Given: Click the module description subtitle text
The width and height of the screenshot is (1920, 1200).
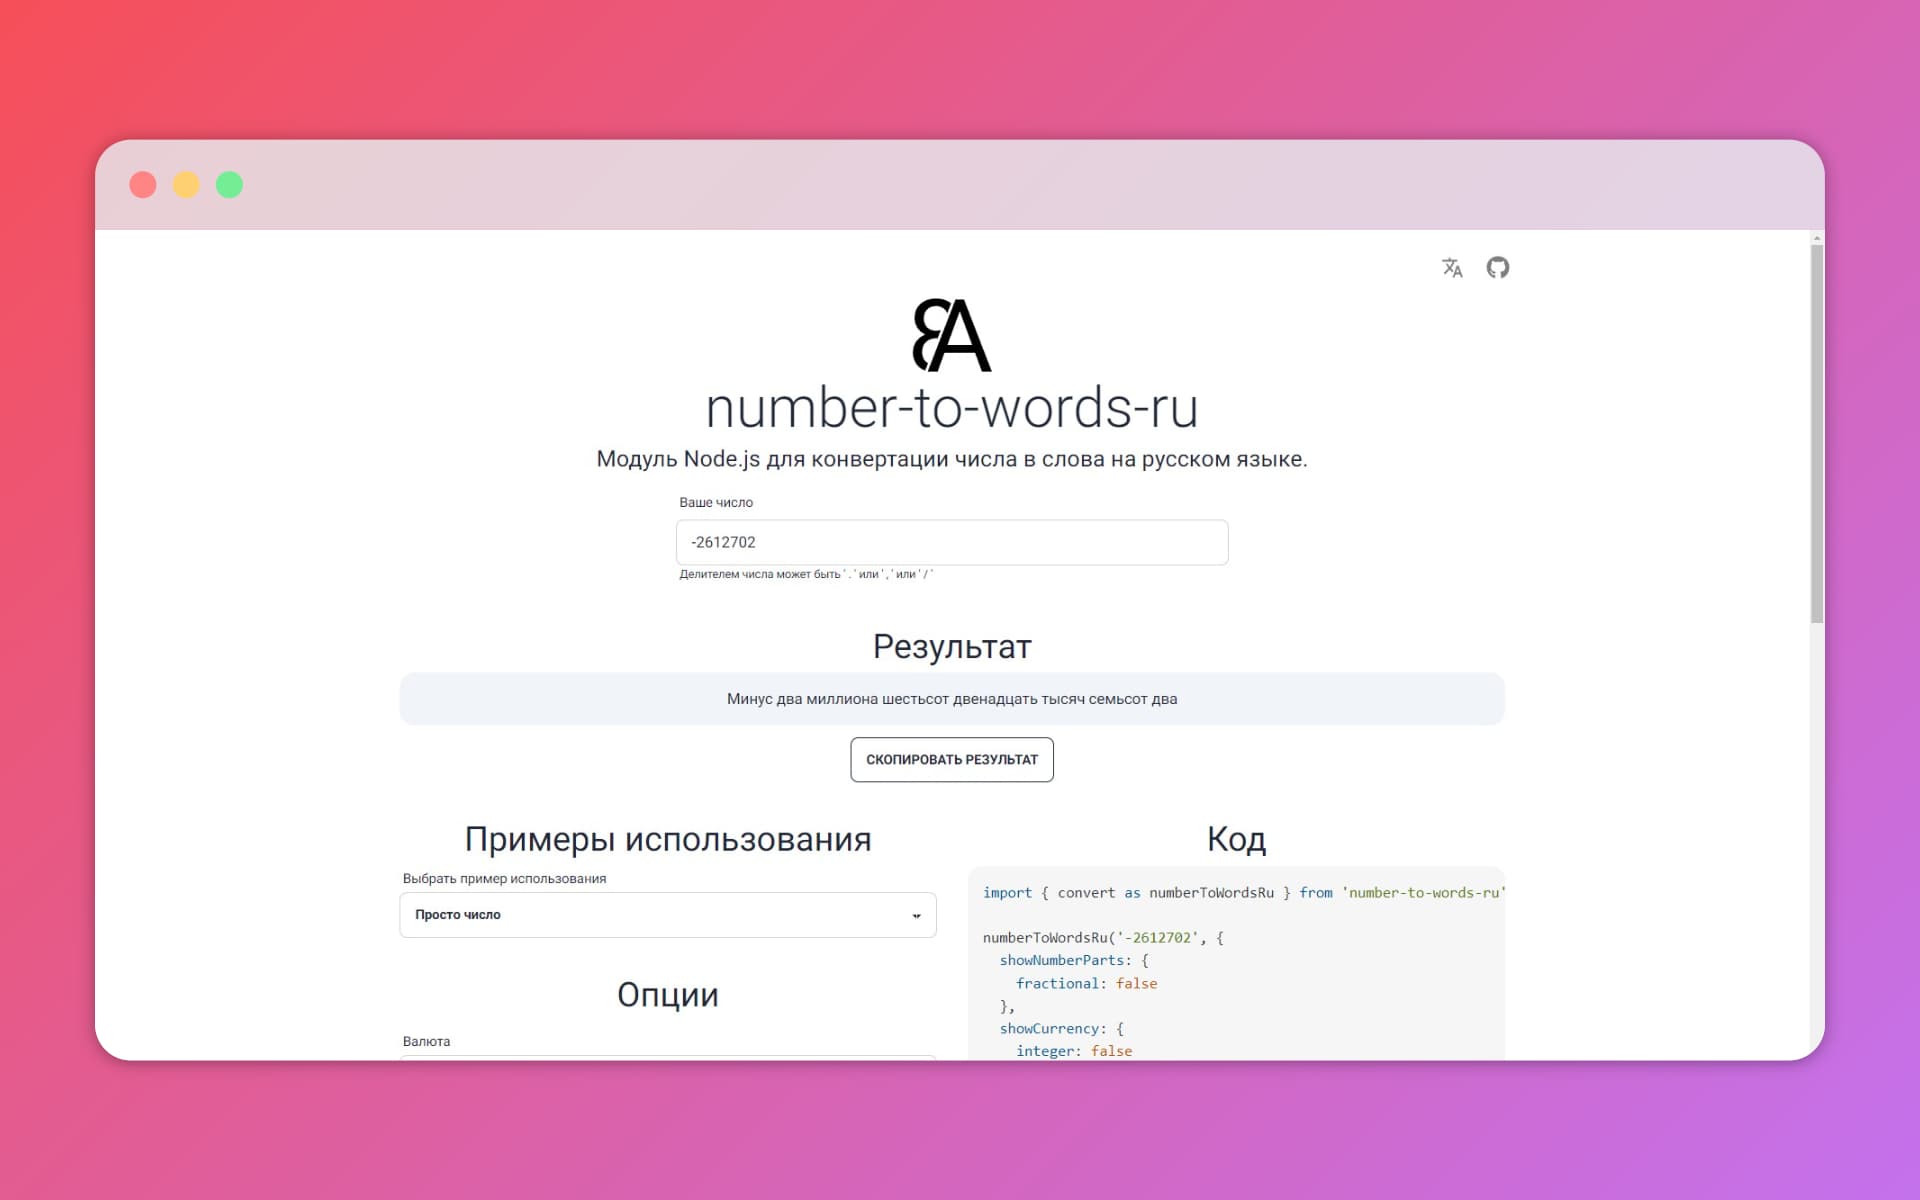Looking at the screenshot, I should [952, 460].
